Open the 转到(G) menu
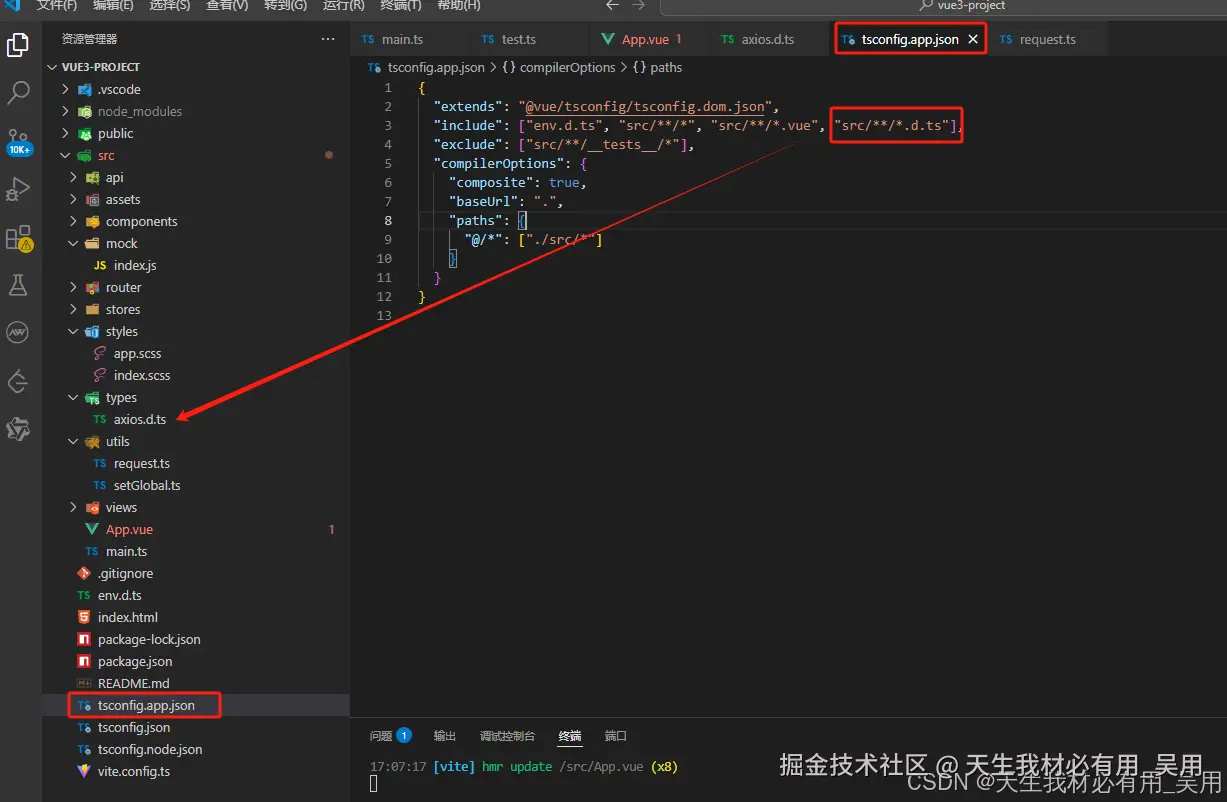The height and width of the screenshot is (802, 1227). coord(285,5)
